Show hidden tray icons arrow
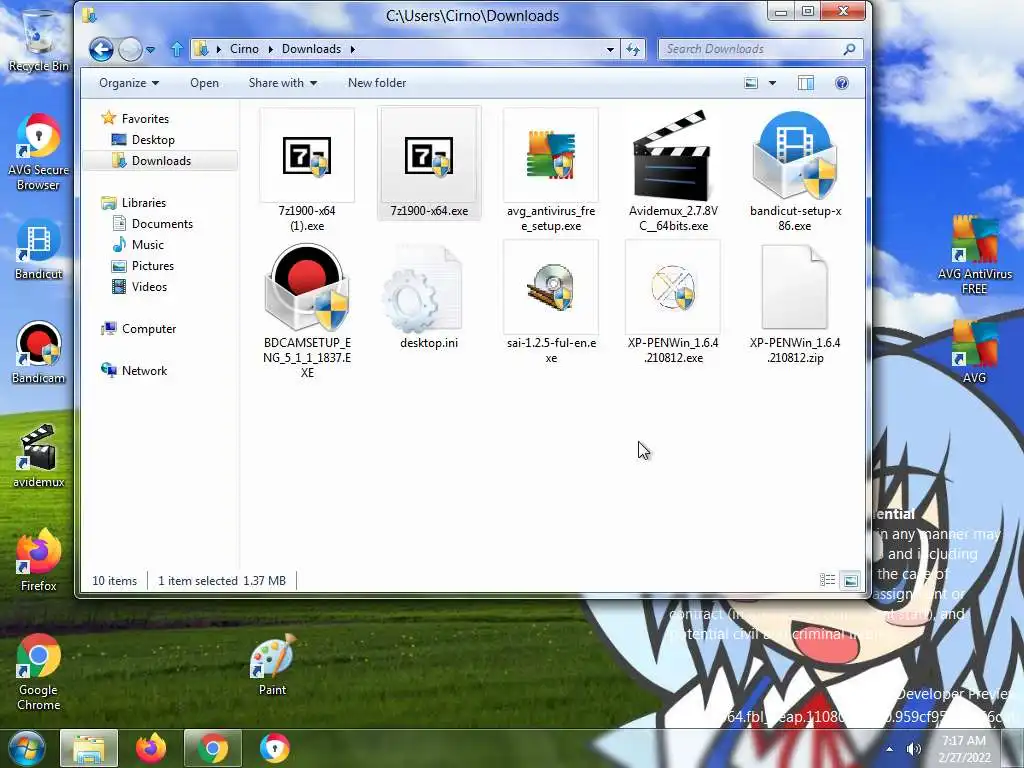The image size is (1024, 768). click(889, 749)
